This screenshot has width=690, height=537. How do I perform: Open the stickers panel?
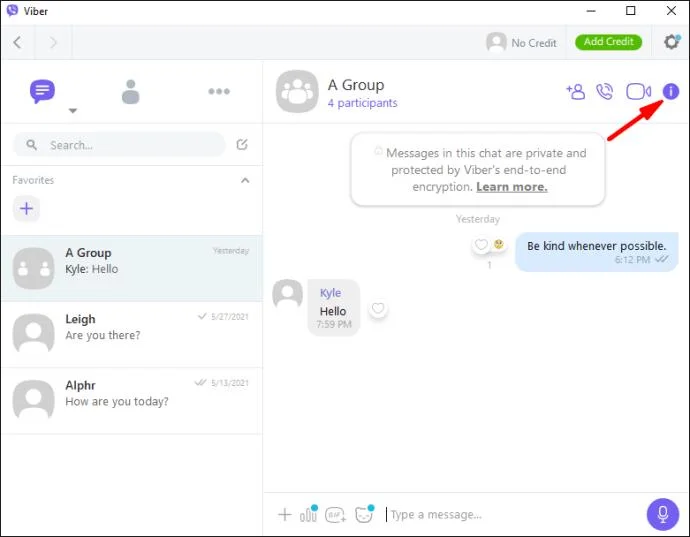364,514
